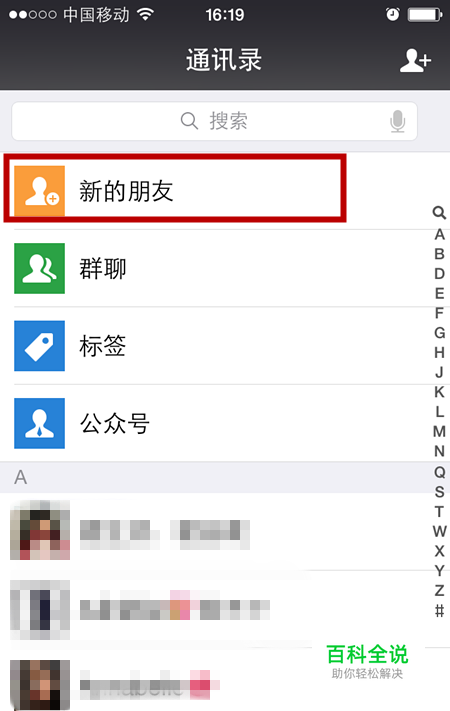
Task: Tap the magnifier icon in index sidebar
Action: pos(439,213)
